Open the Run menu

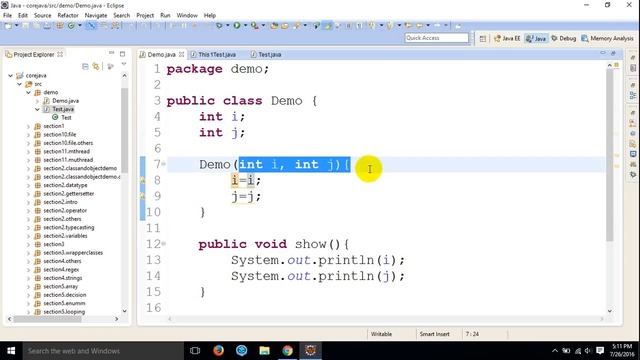pos(165,16)
